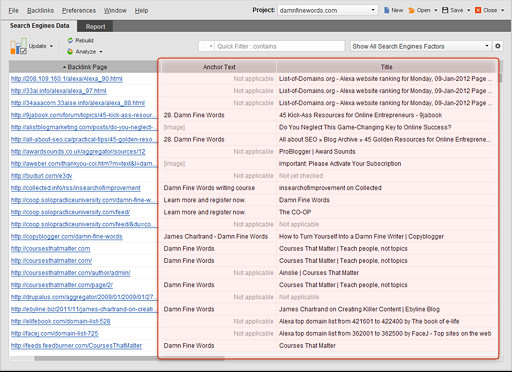Image resolution: width=512 pixels, height=372 pixels.
Task: Click the vertical scrollbar thumb
Action: pos(500,78)
